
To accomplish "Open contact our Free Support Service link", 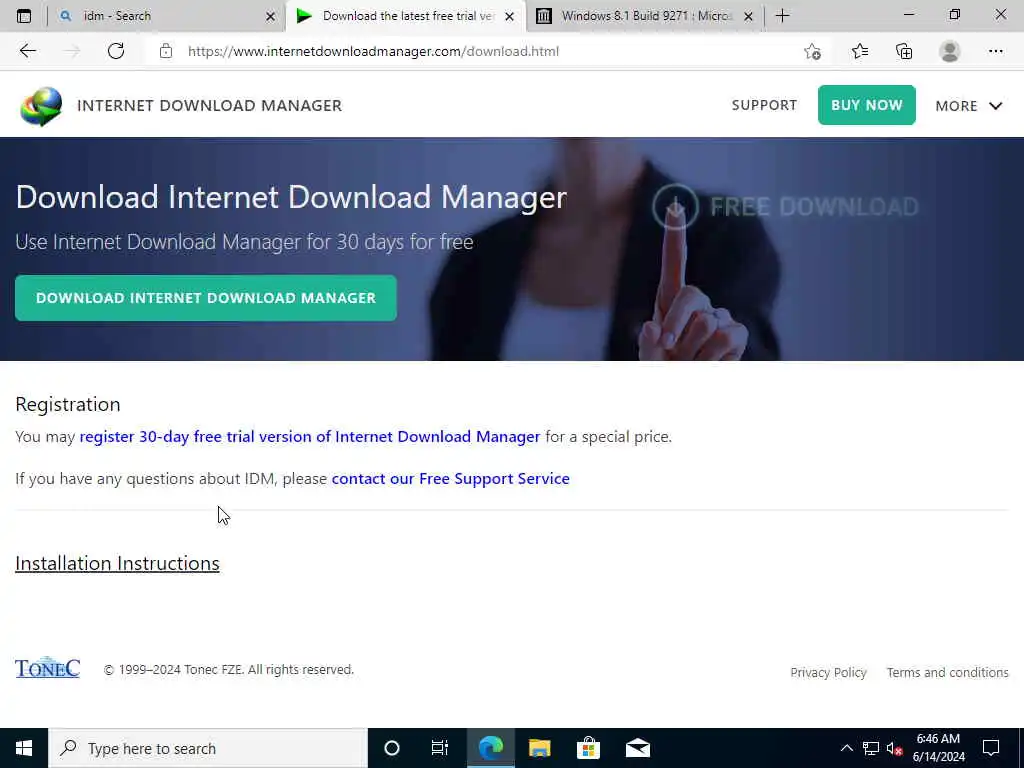I will coord(451,479).
